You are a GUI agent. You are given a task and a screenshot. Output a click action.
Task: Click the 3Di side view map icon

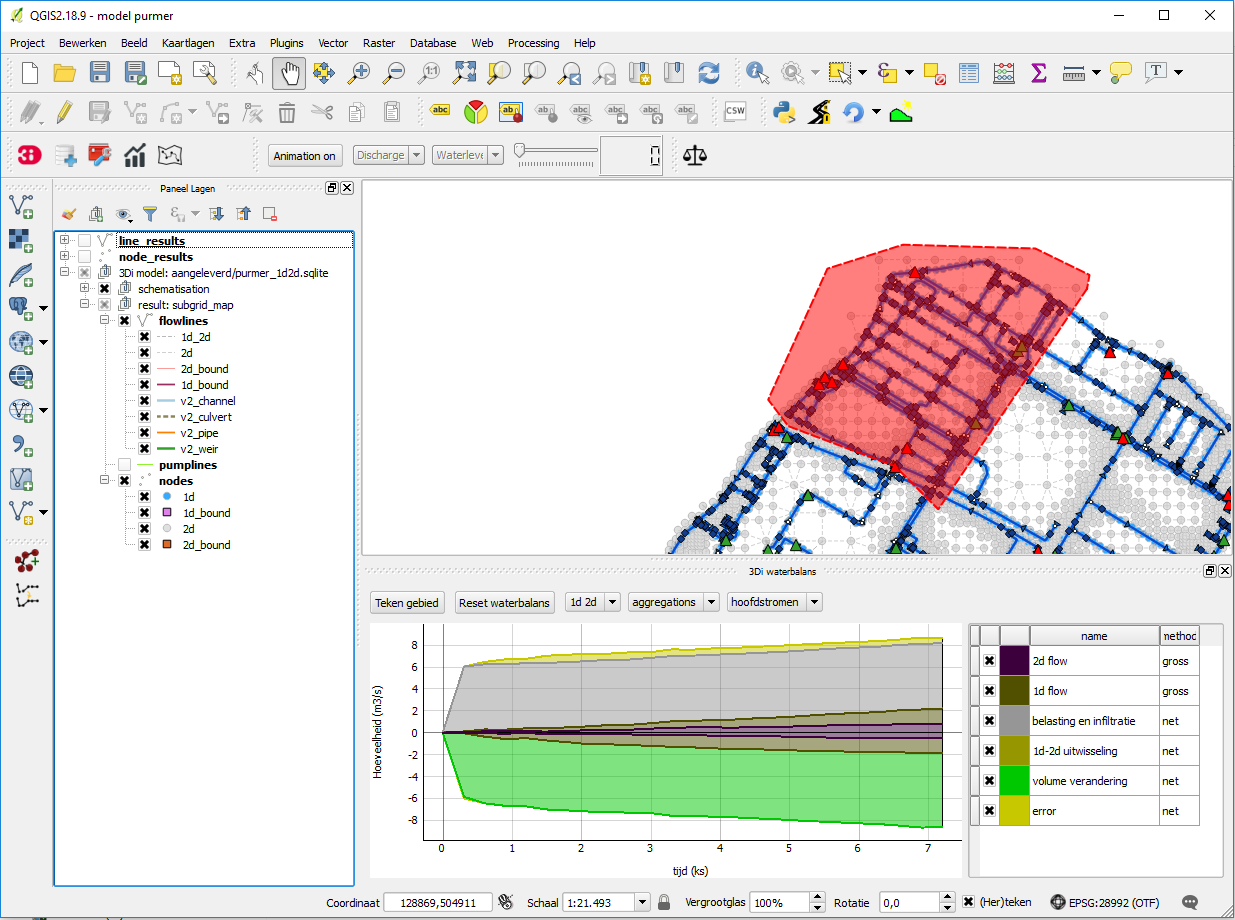170,155
